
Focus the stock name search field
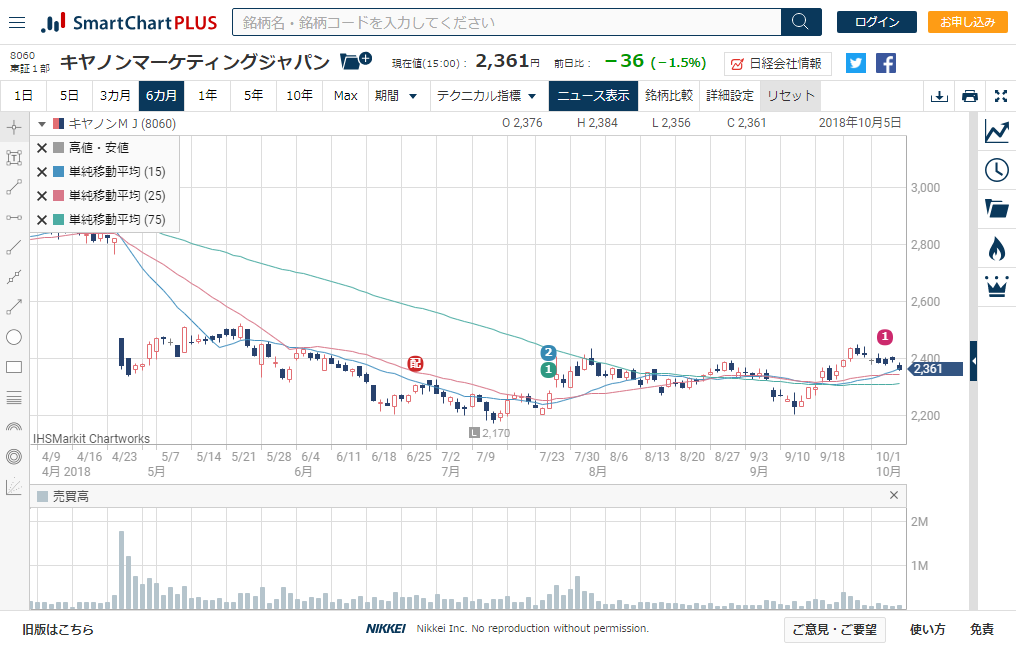pos(507,22)
